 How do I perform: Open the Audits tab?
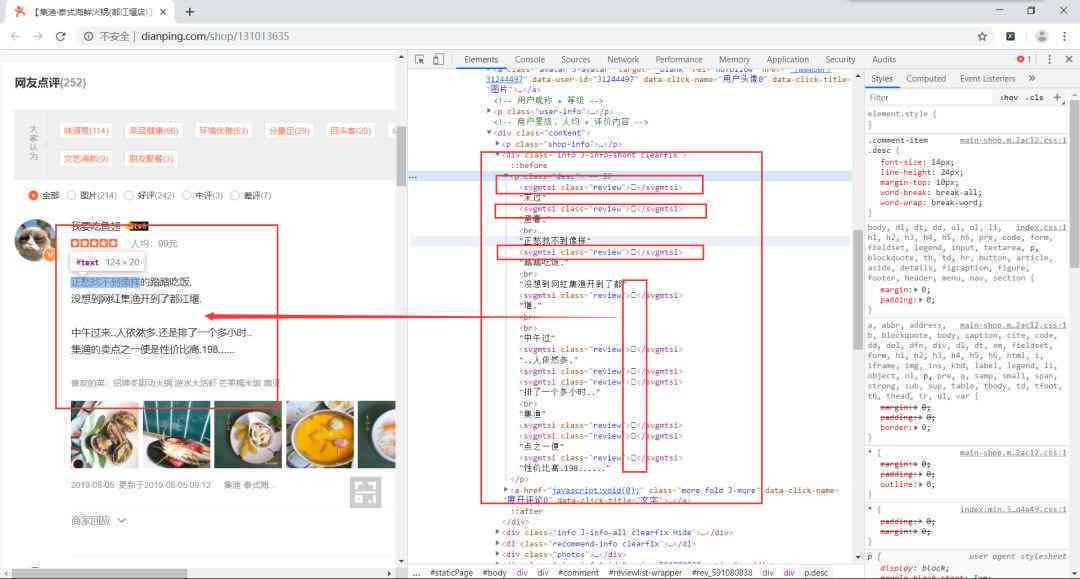point(884,60)
